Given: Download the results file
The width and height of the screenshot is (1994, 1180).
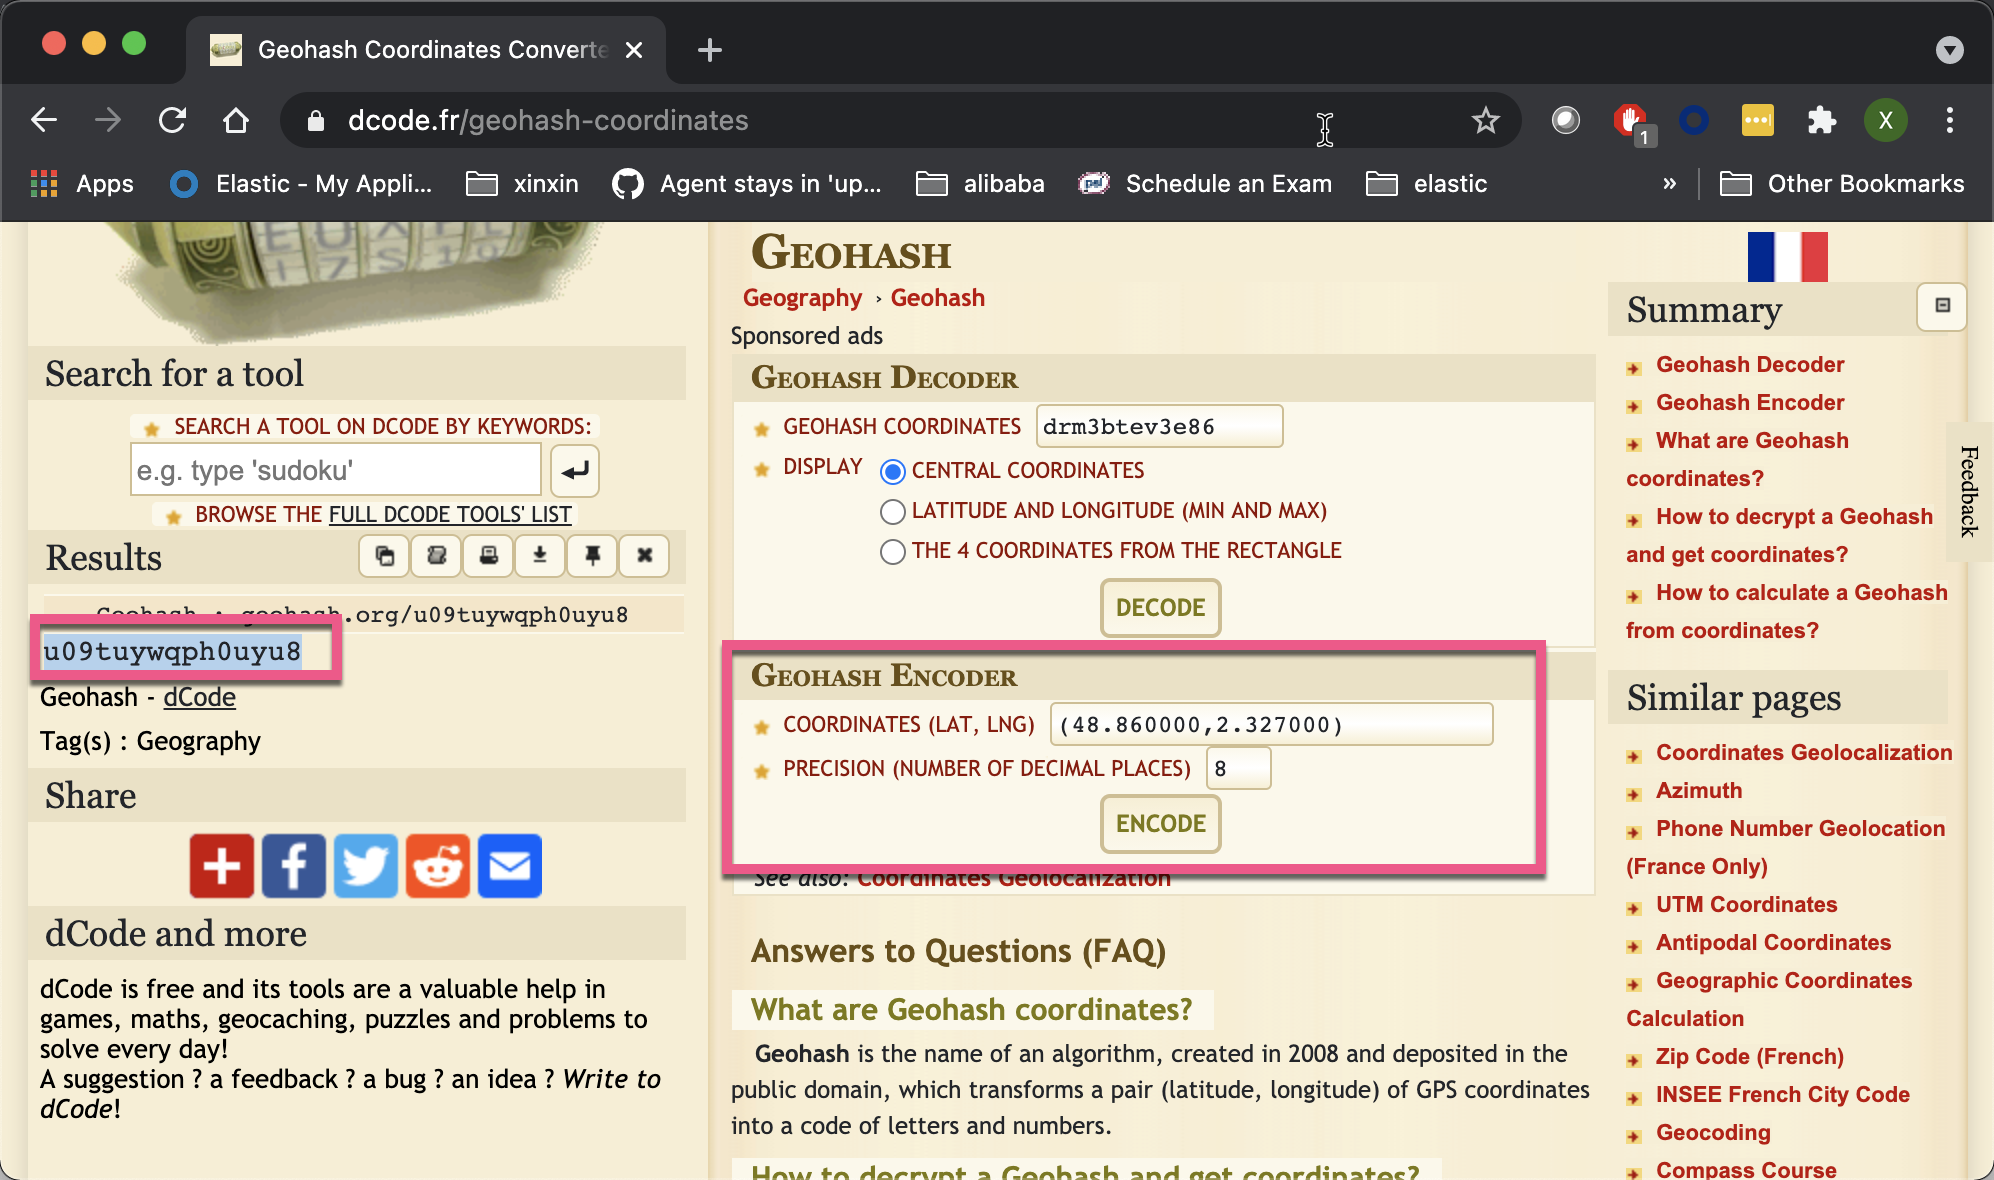Looking at the screenshot, I should (540, 557).
